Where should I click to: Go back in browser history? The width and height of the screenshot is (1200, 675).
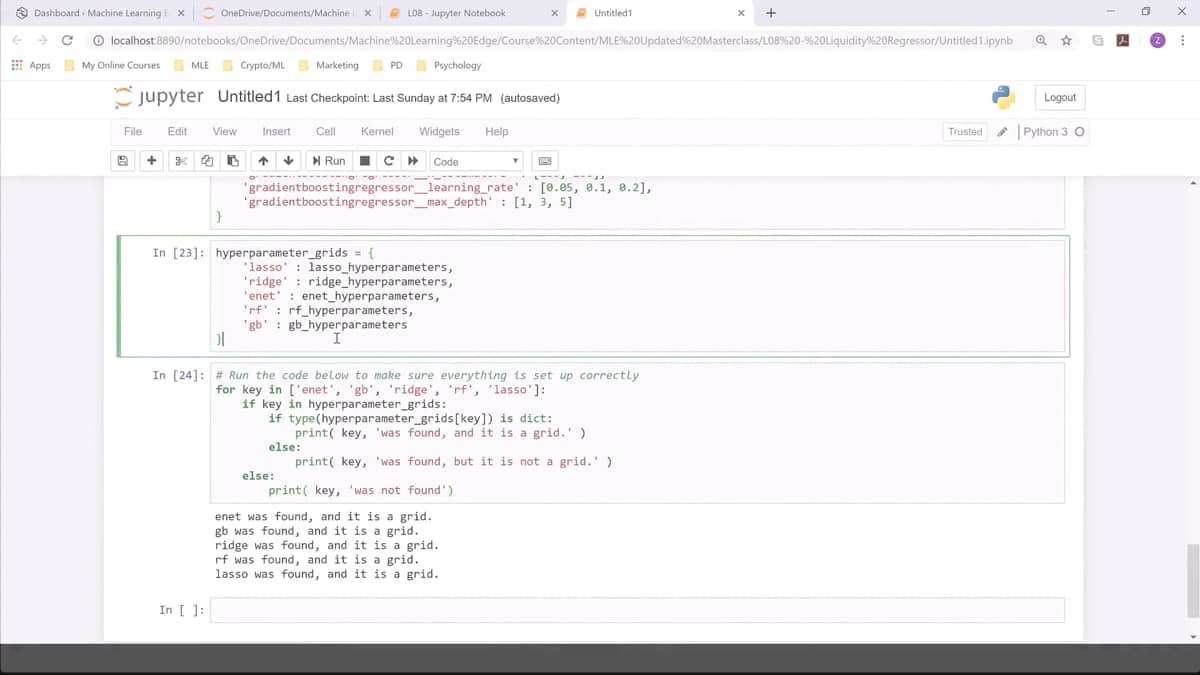(17, 40)
